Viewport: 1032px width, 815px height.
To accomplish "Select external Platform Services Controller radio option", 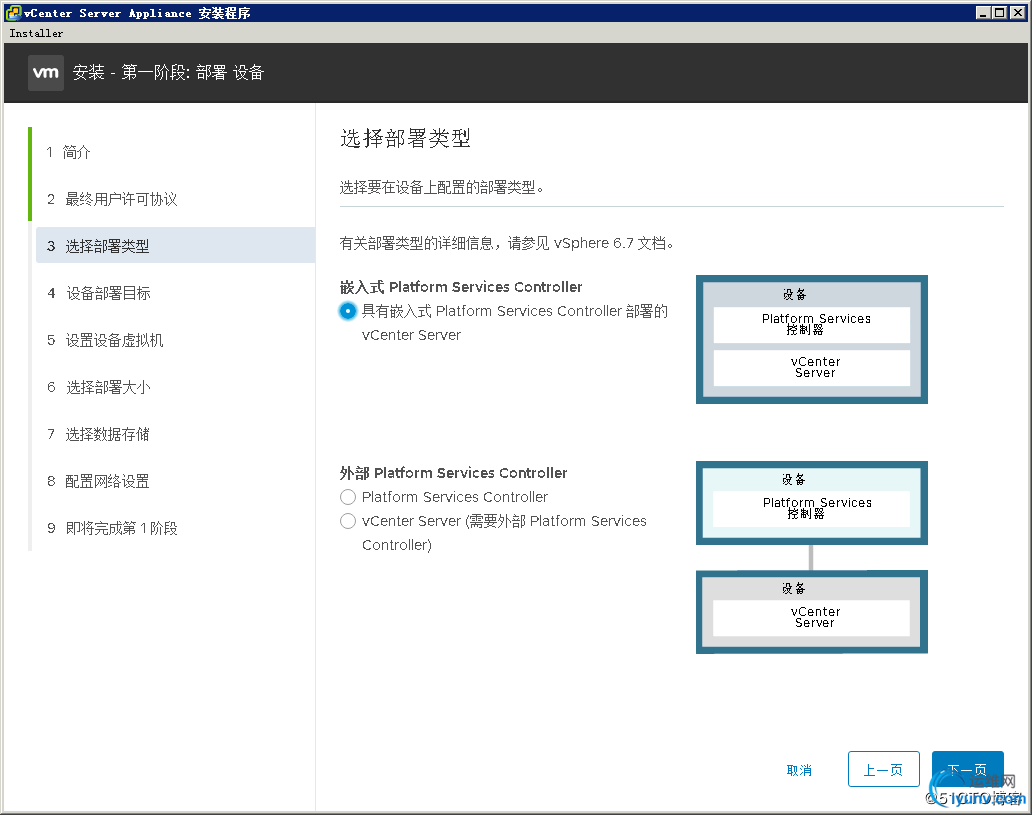I will (348, 497).
